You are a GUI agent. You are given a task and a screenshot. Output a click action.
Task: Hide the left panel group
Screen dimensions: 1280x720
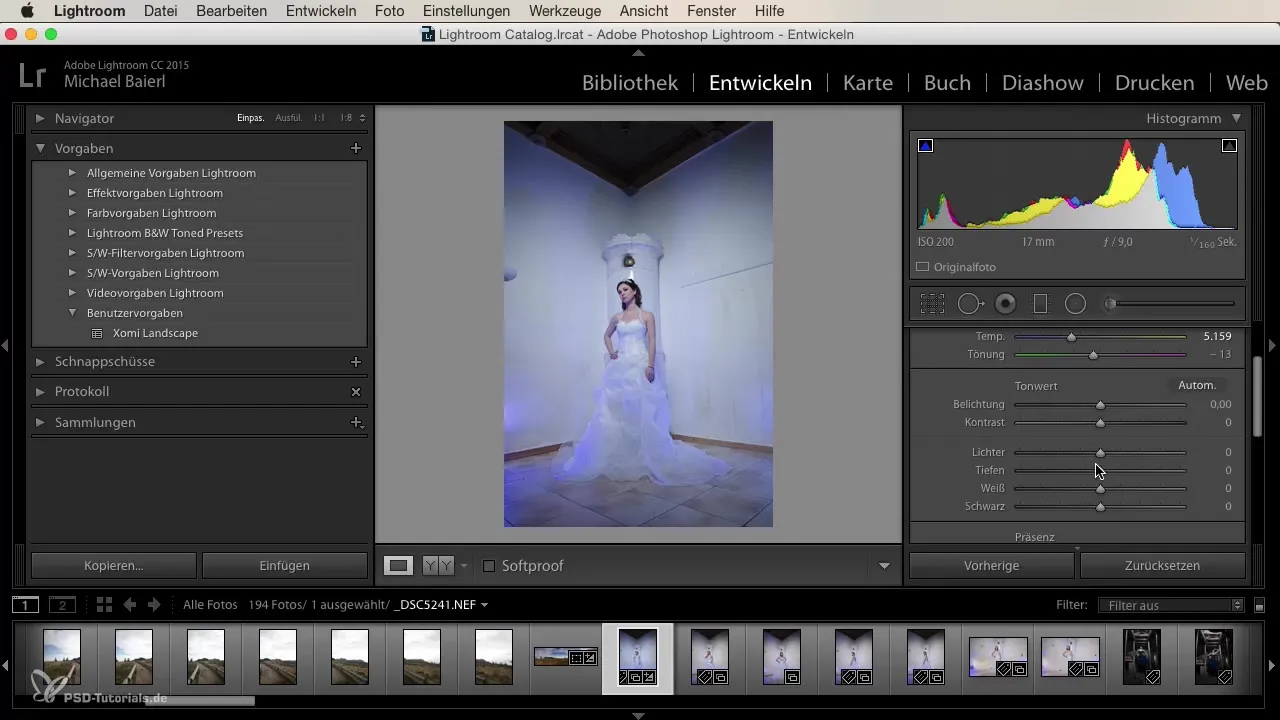point(5,345)
